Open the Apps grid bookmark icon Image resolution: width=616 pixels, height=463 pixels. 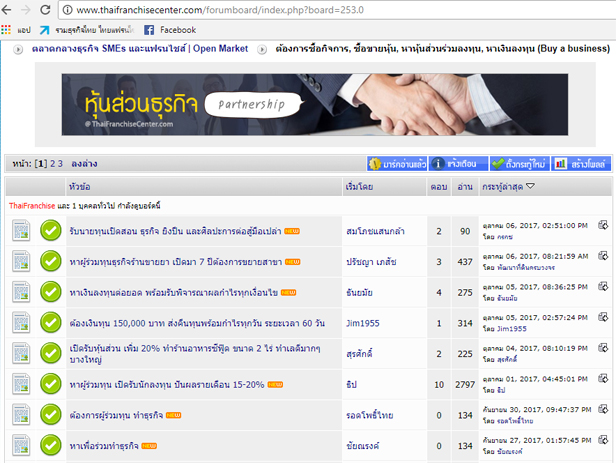coord(6,30)
